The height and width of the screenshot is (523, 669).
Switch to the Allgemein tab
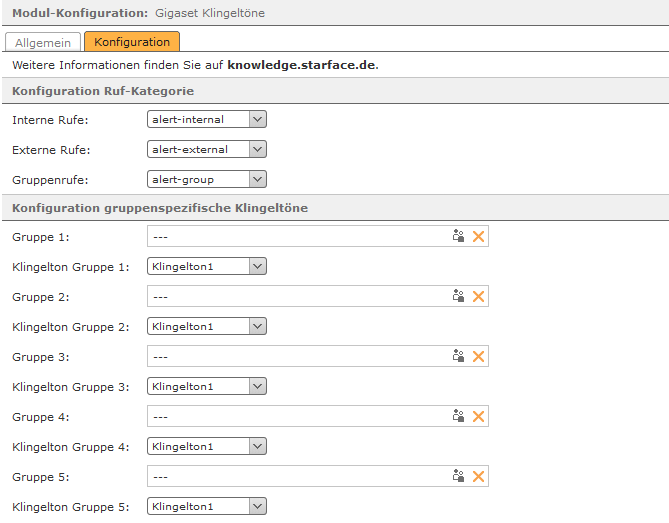[43, 42]
